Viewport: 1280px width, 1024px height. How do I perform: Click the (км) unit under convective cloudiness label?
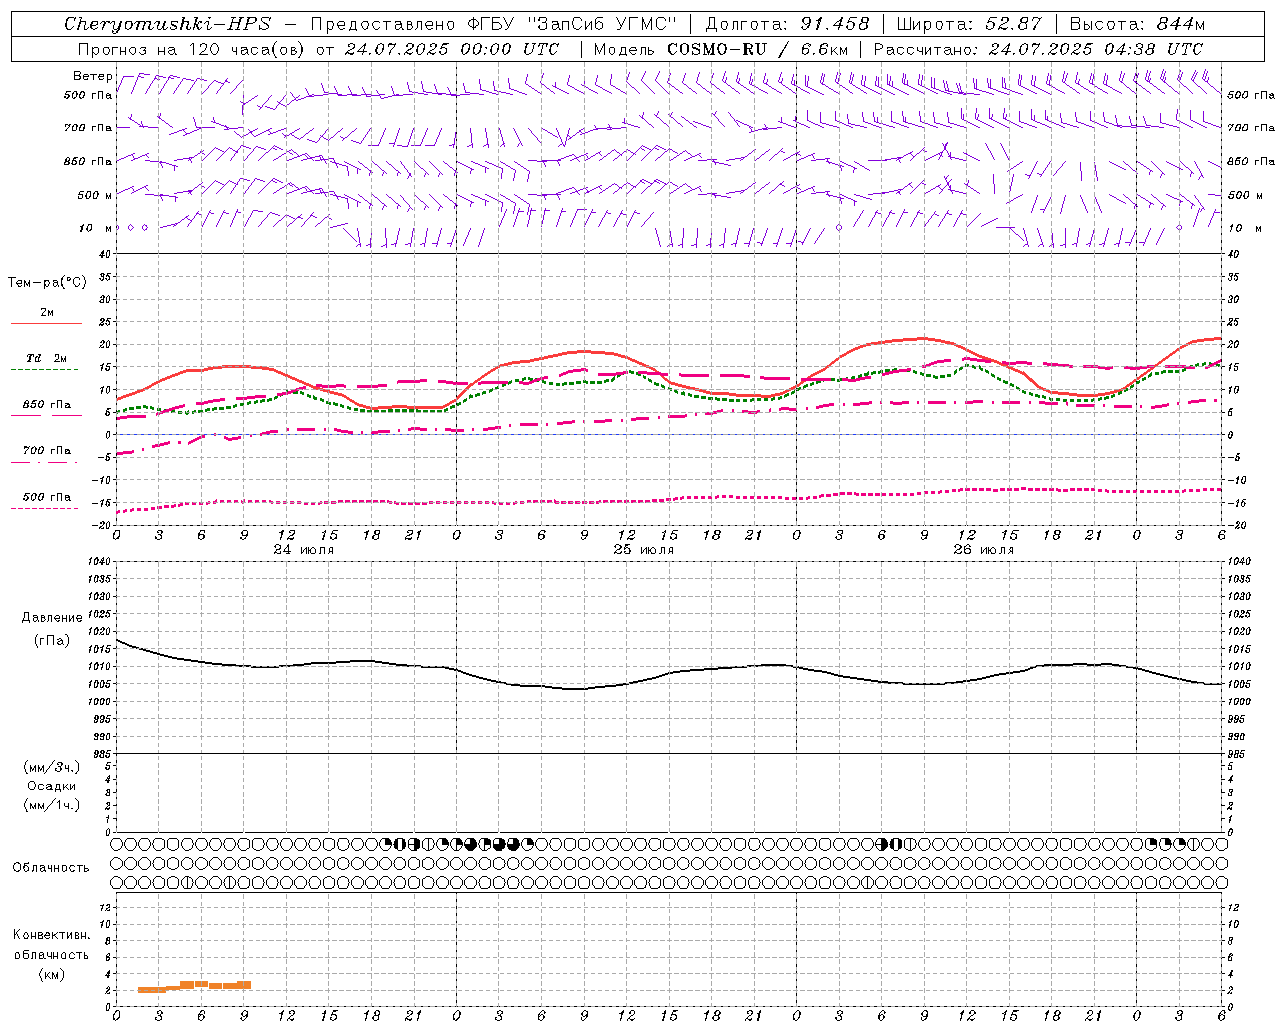click(x=51, y=974)
